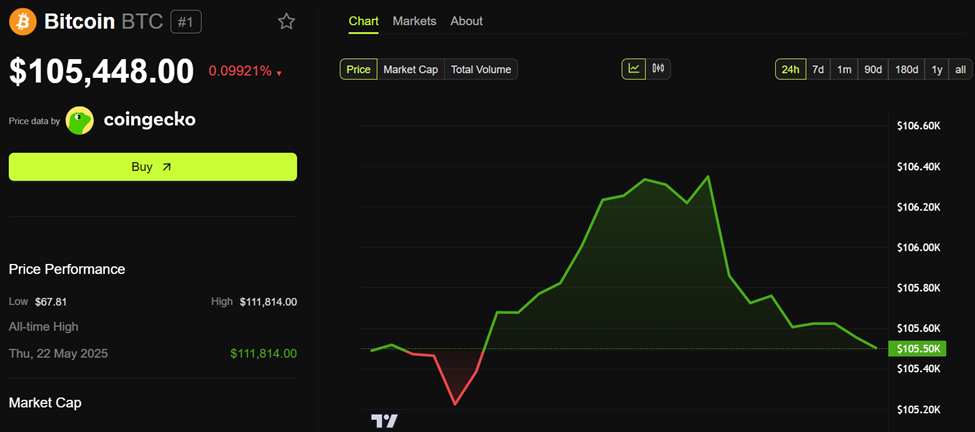The image size is (975, 432).
Task: Click the Price data by label
Action: [x=34, y=121]
